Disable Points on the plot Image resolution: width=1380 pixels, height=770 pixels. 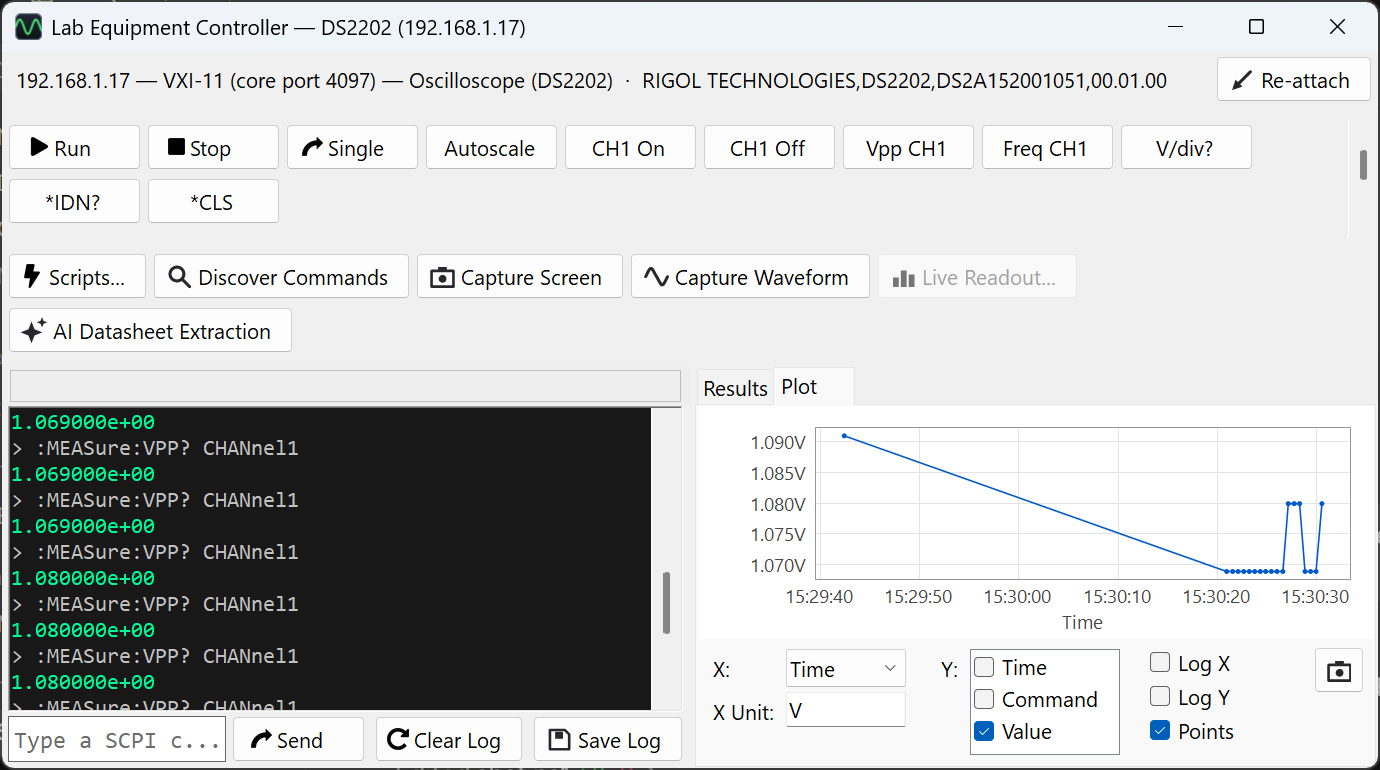click(1160, 730)
